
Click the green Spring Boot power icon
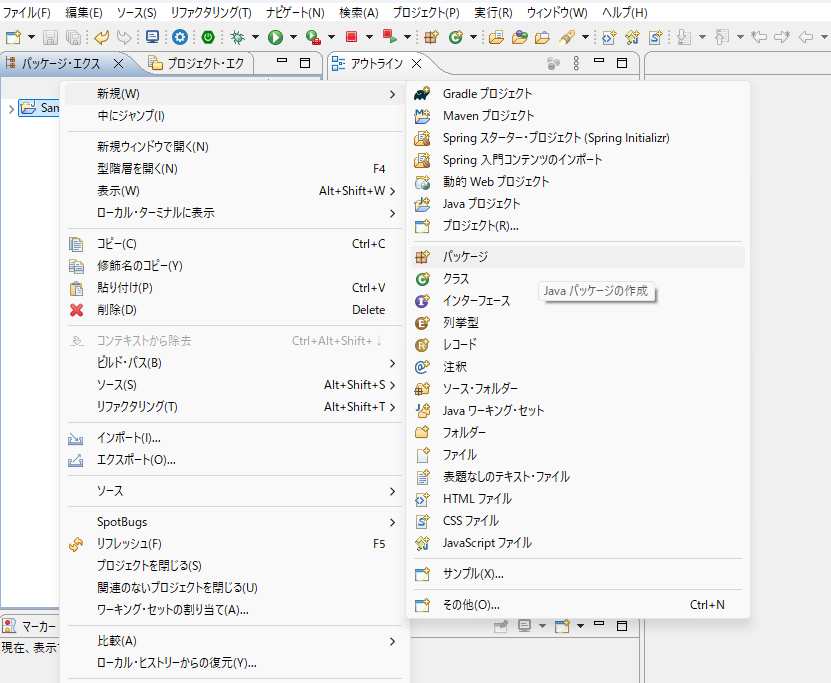point(208,37)
